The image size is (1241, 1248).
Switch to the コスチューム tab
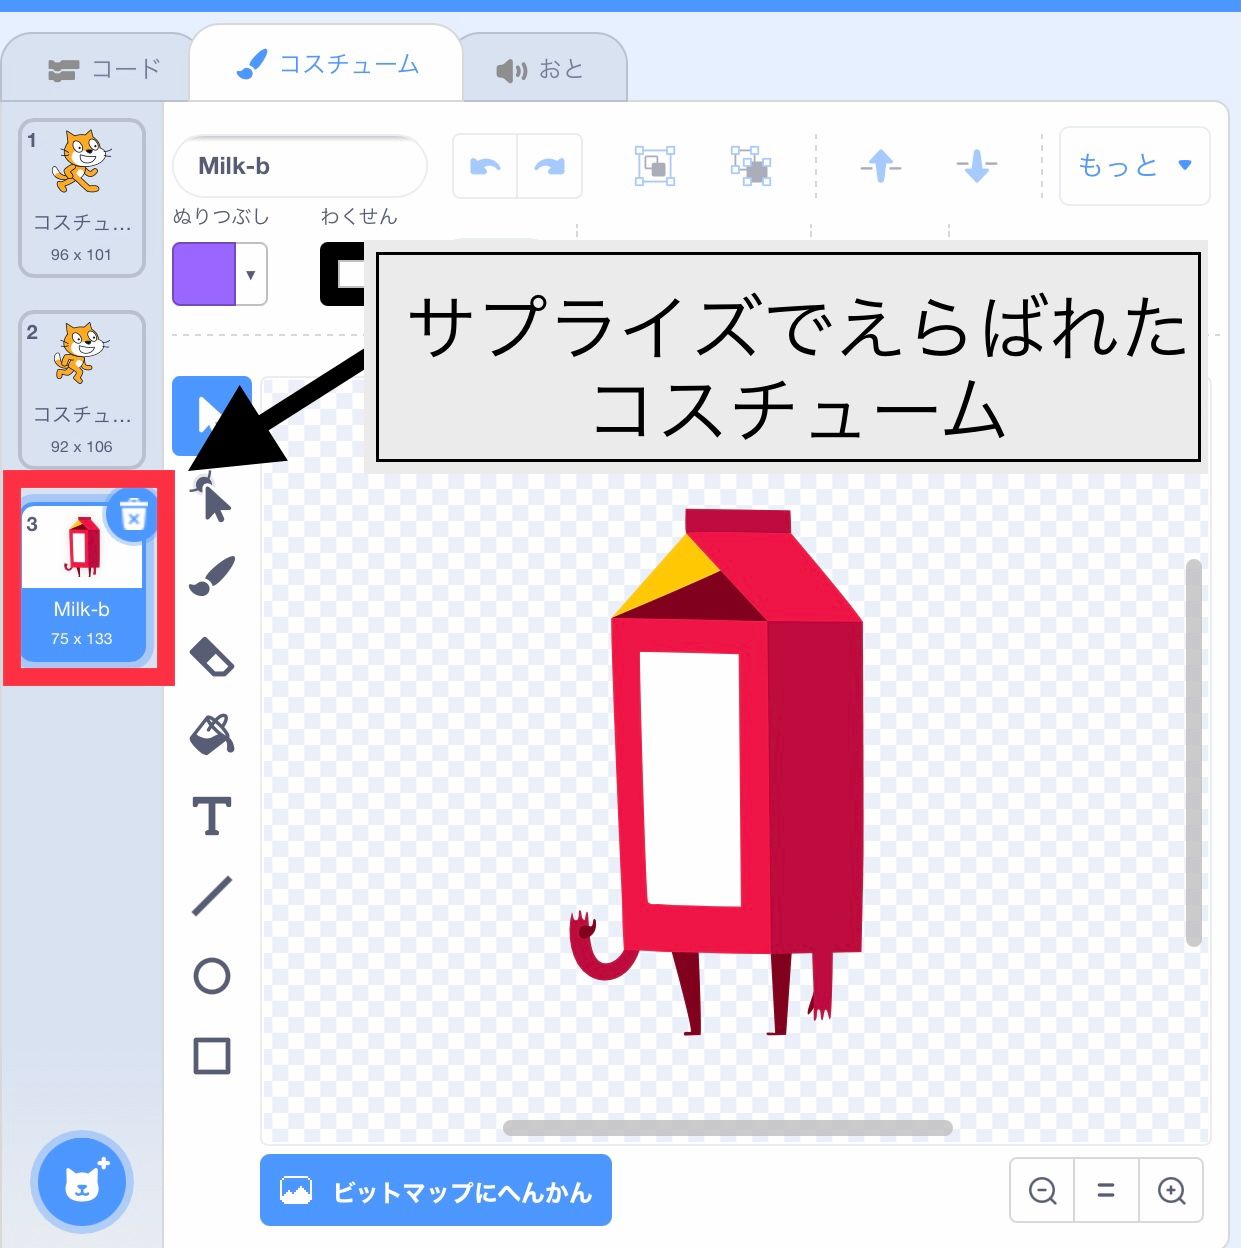pyautogui.click(x=327, y=65)
